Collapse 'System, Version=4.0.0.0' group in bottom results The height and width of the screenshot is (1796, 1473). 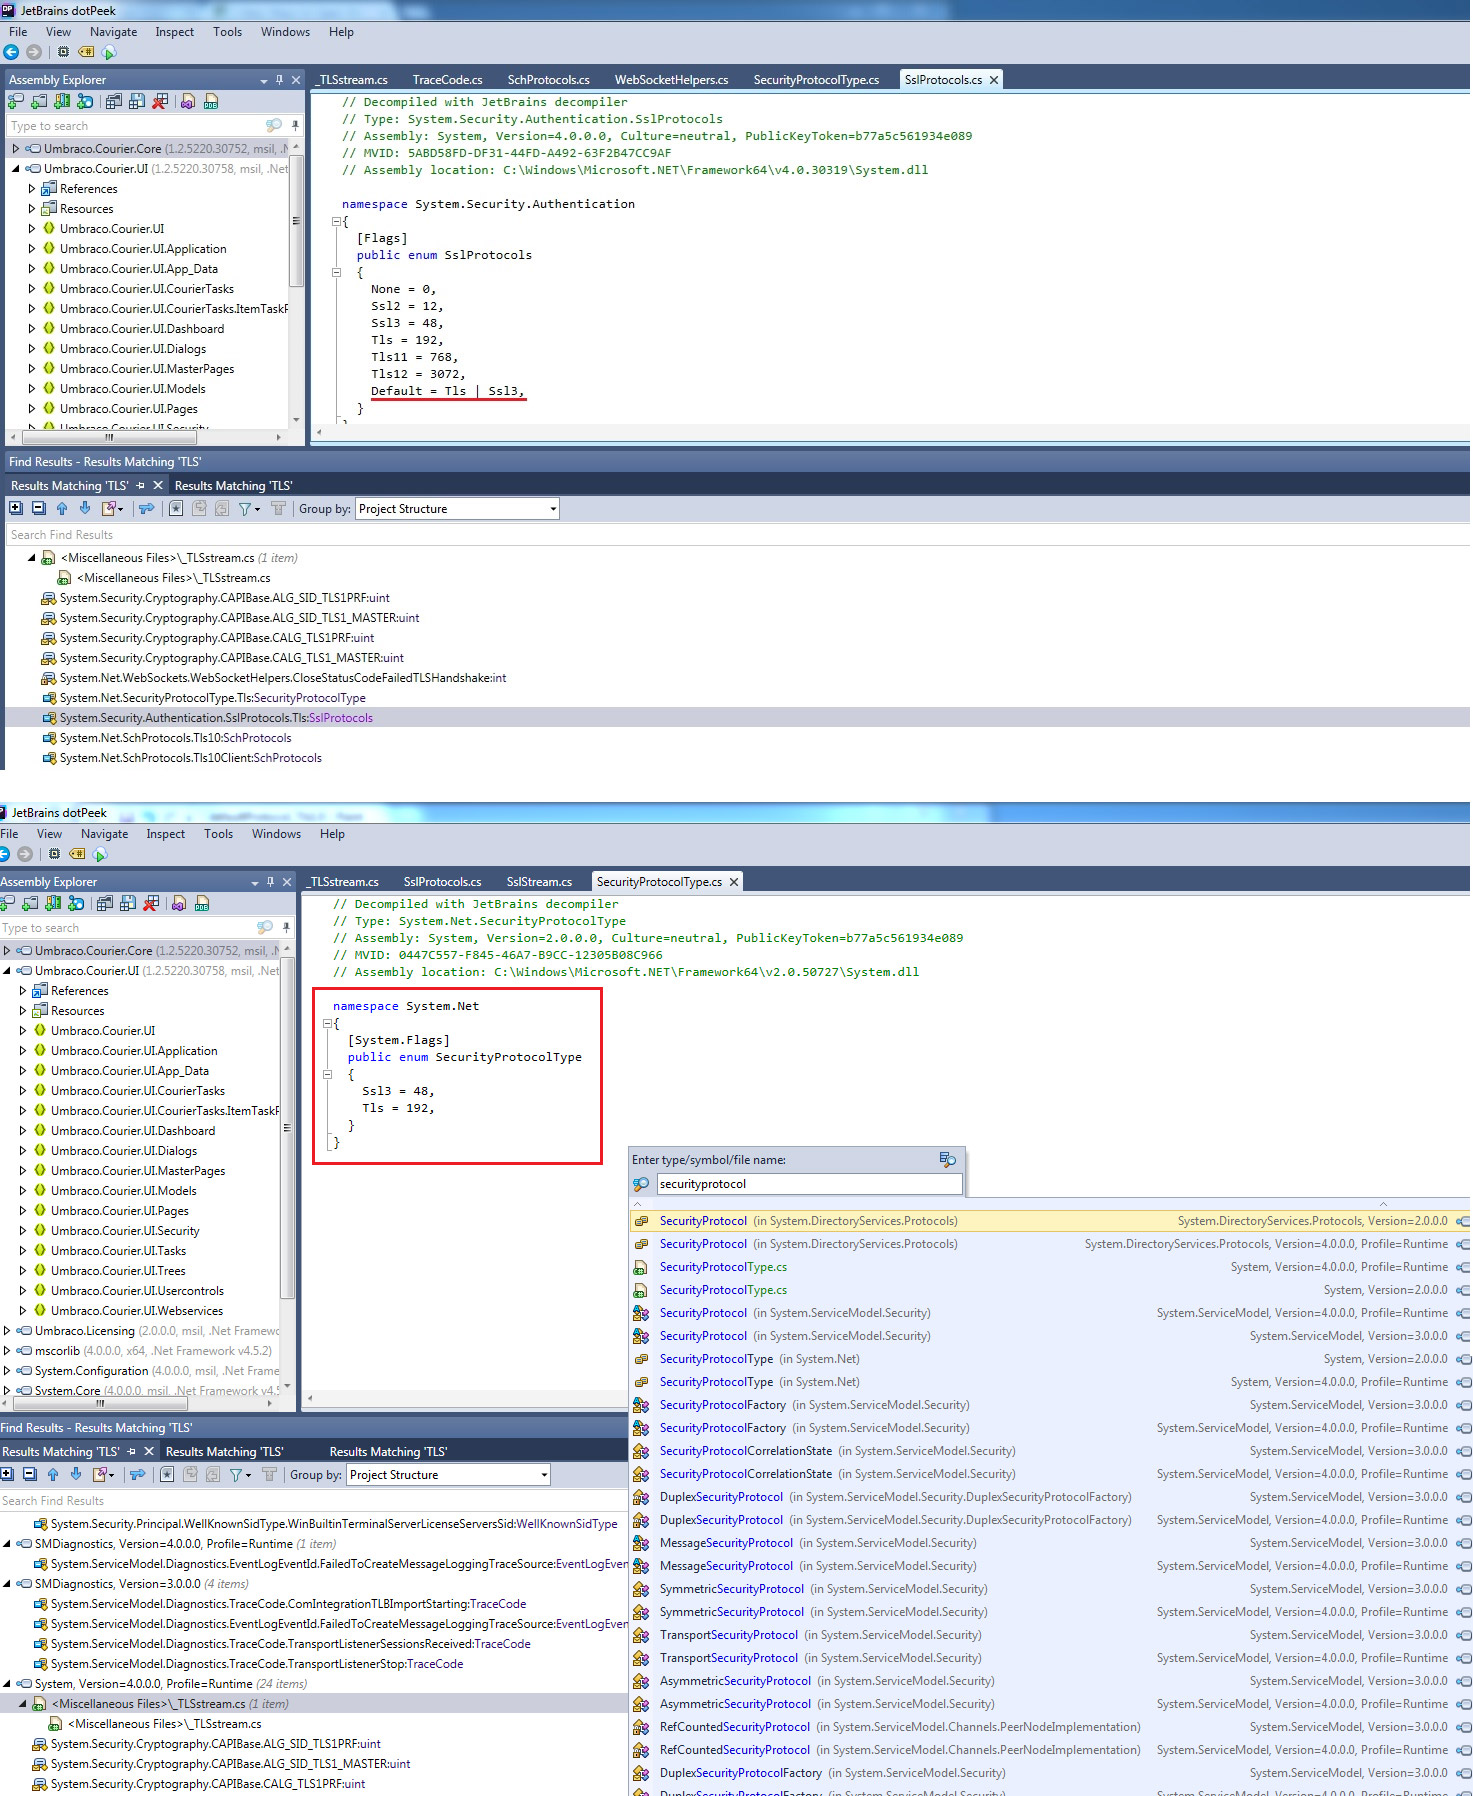pos(6,1683)
